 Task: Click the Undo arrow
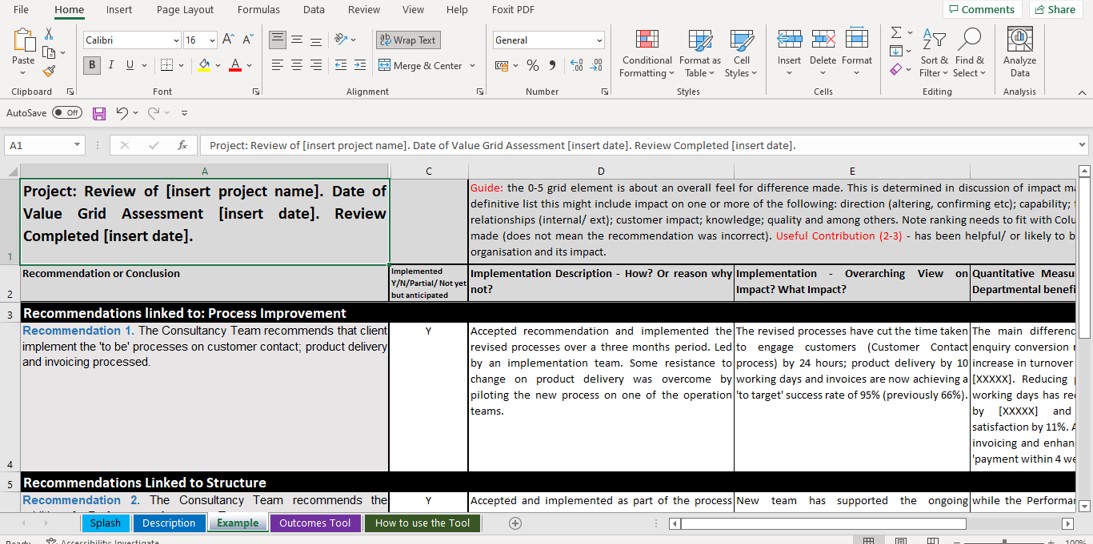(x=122, y=113)
